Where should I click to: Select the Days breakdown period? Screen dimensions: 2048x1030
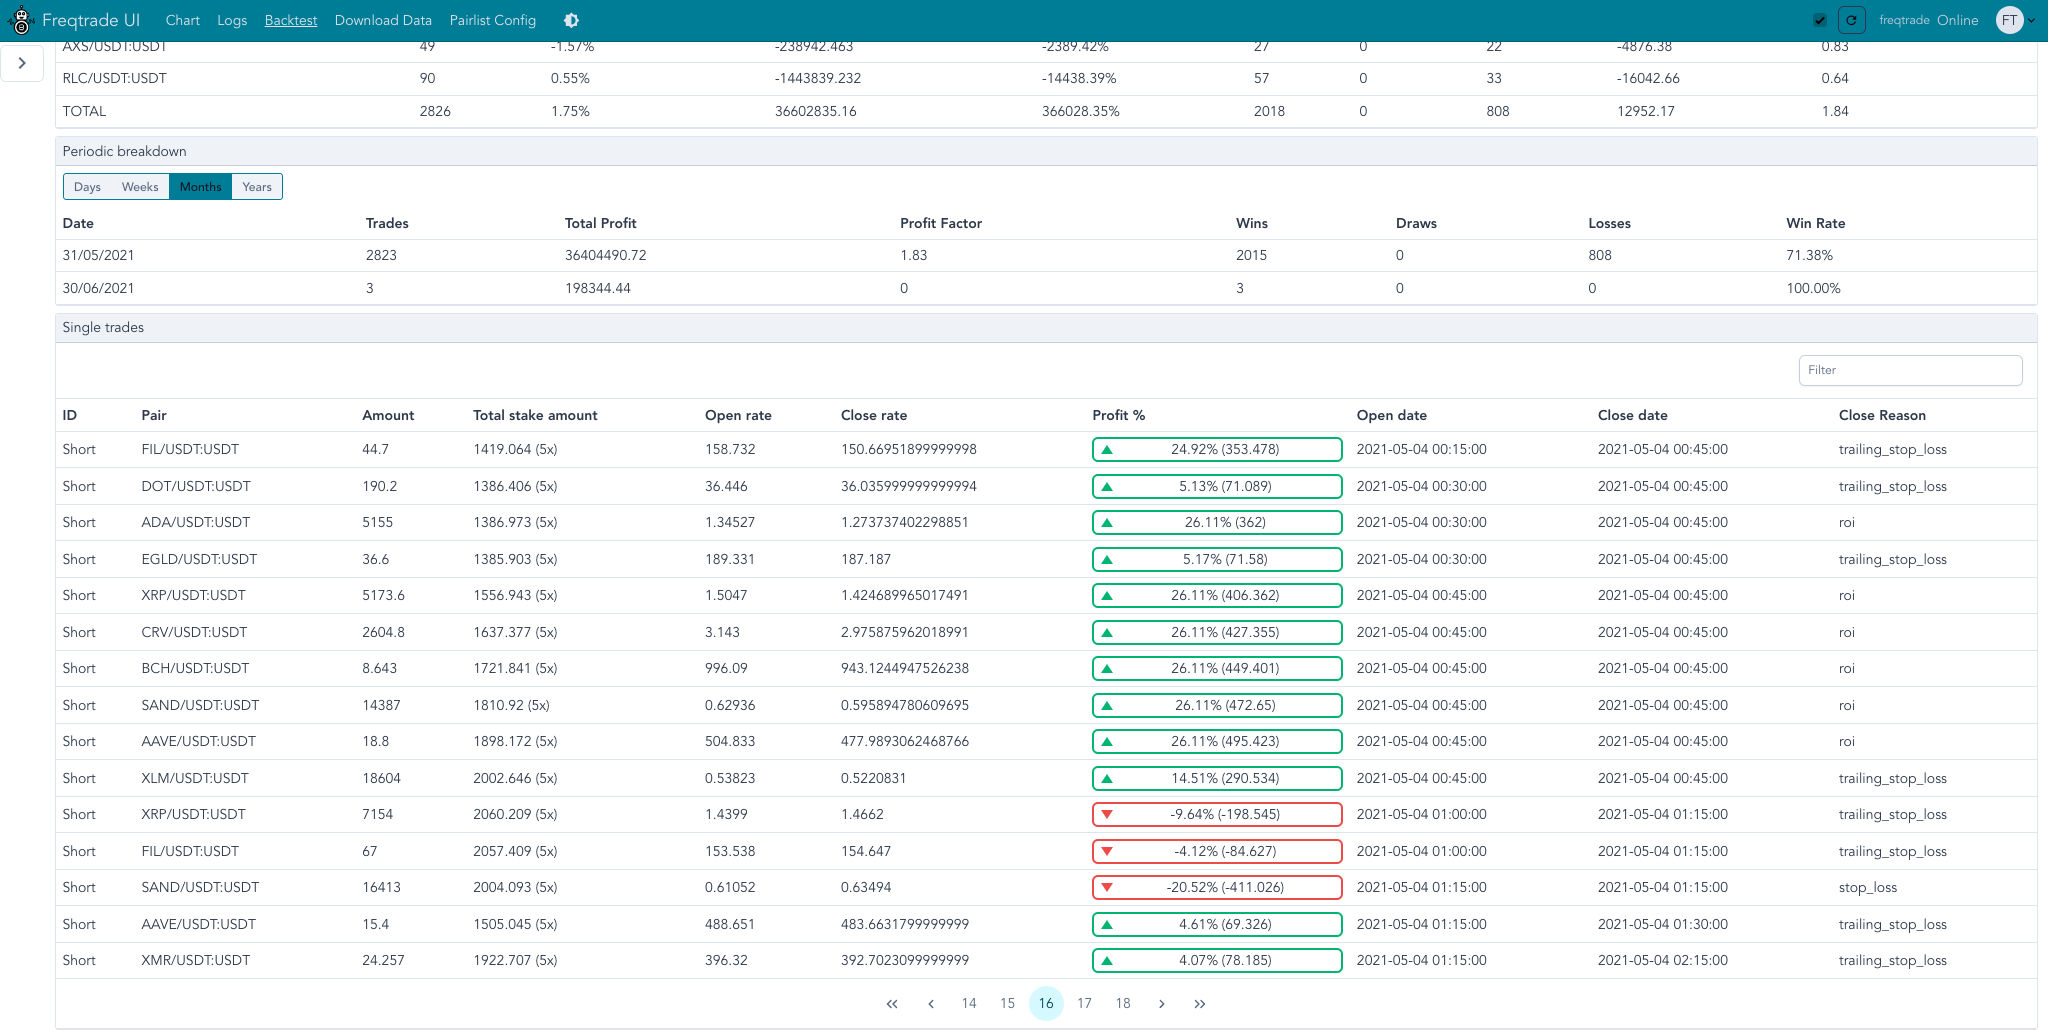pos(87,187)
